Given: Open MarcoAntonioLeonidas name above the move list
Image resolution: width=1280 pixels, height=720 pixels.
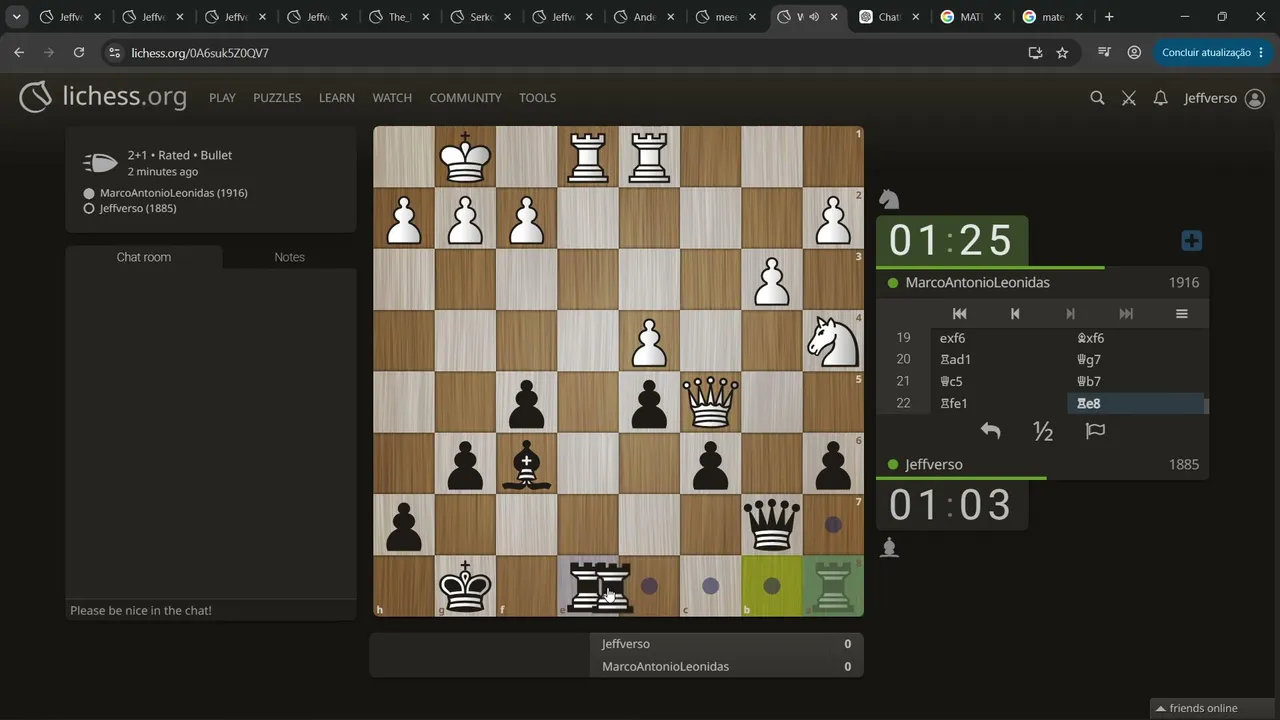Looking at the screenshot, I should click(977, 283).
